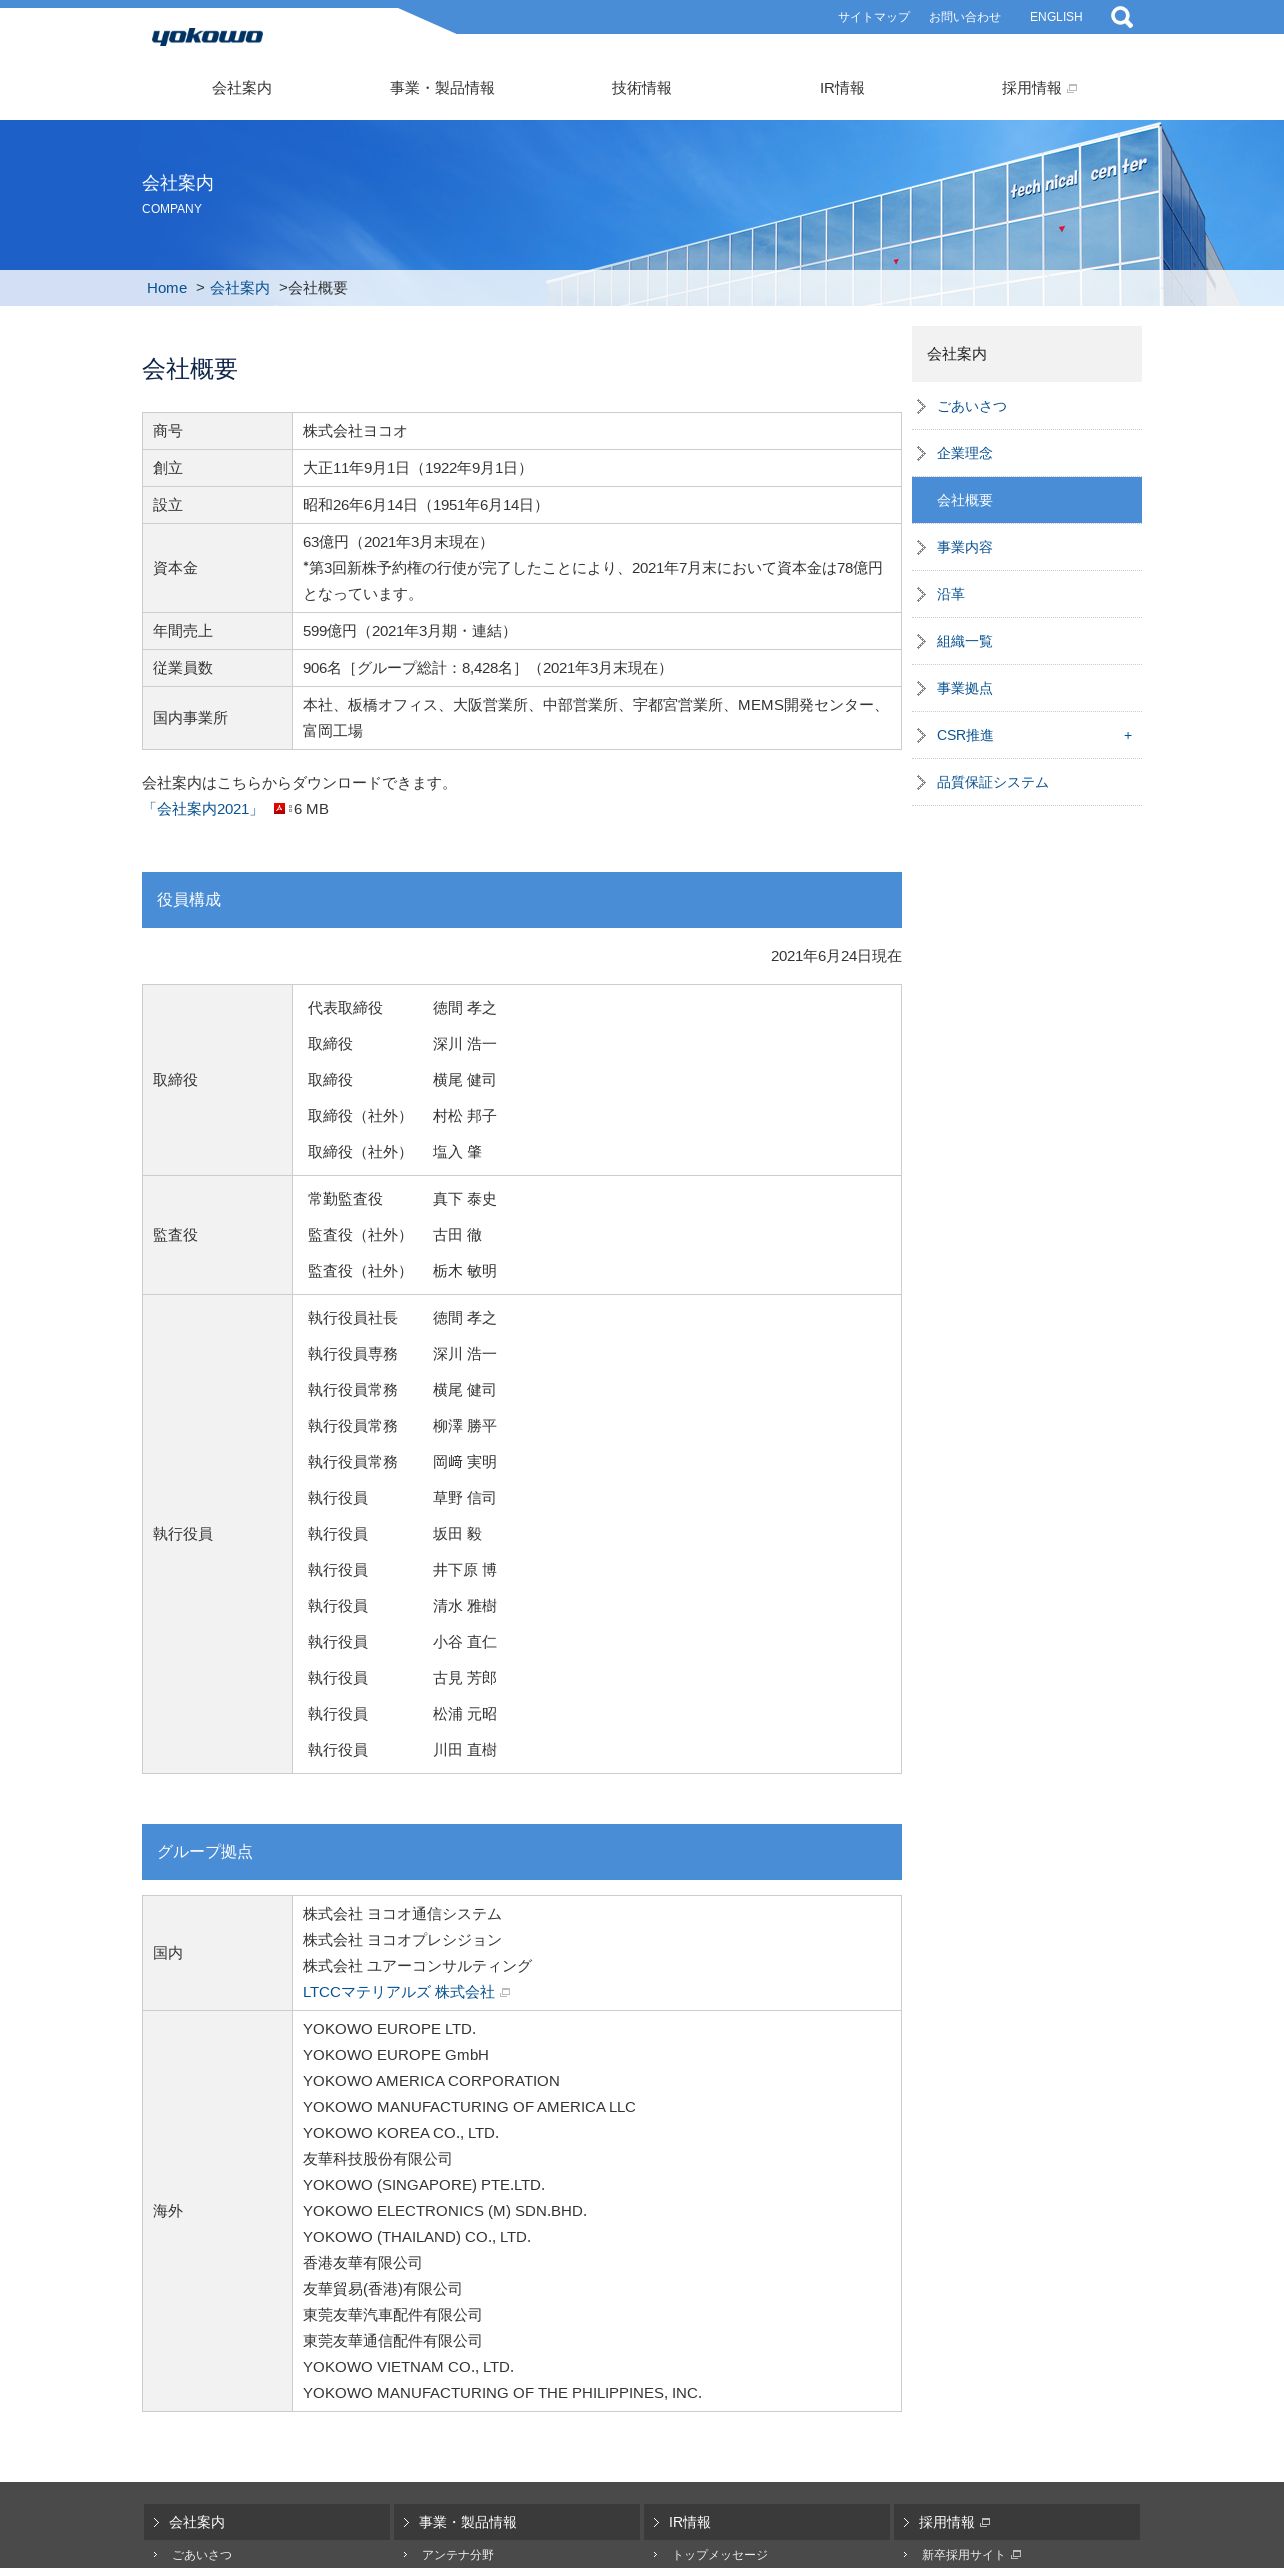Open 事業・製品情報 main menu
Viewport: 1284px width, 2568px height.
(442, 88)
